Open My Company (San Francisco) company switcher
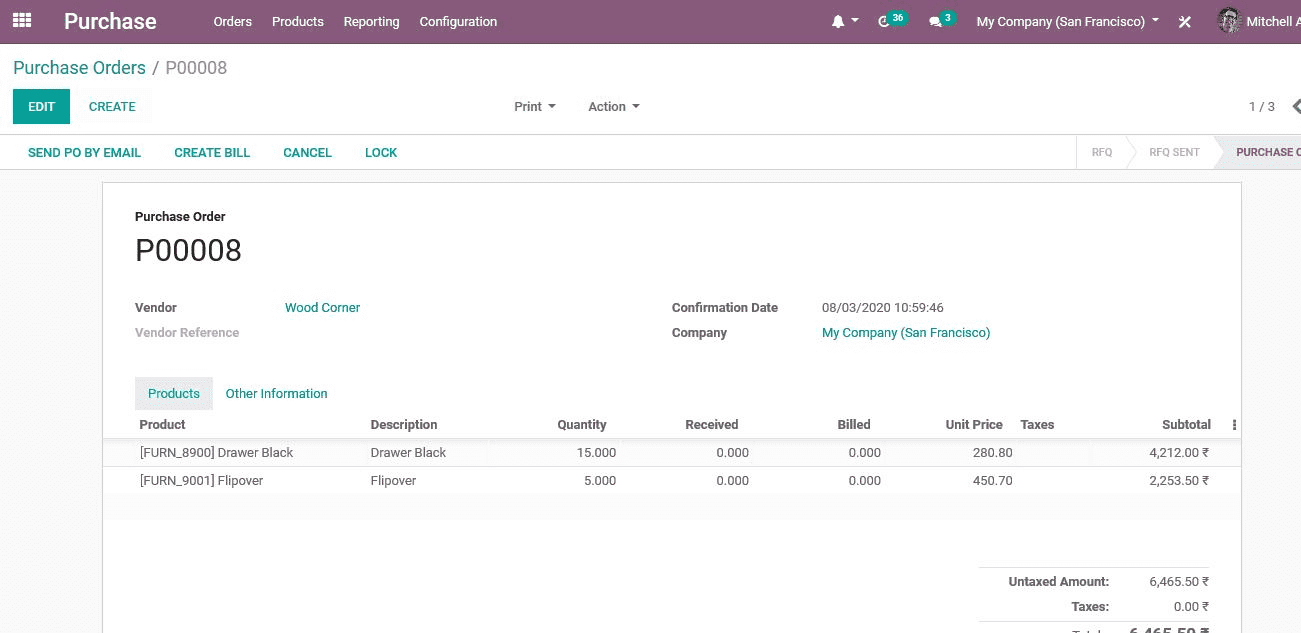The height and width of the screenshot is (633, 1301). tap(1068, 21)
